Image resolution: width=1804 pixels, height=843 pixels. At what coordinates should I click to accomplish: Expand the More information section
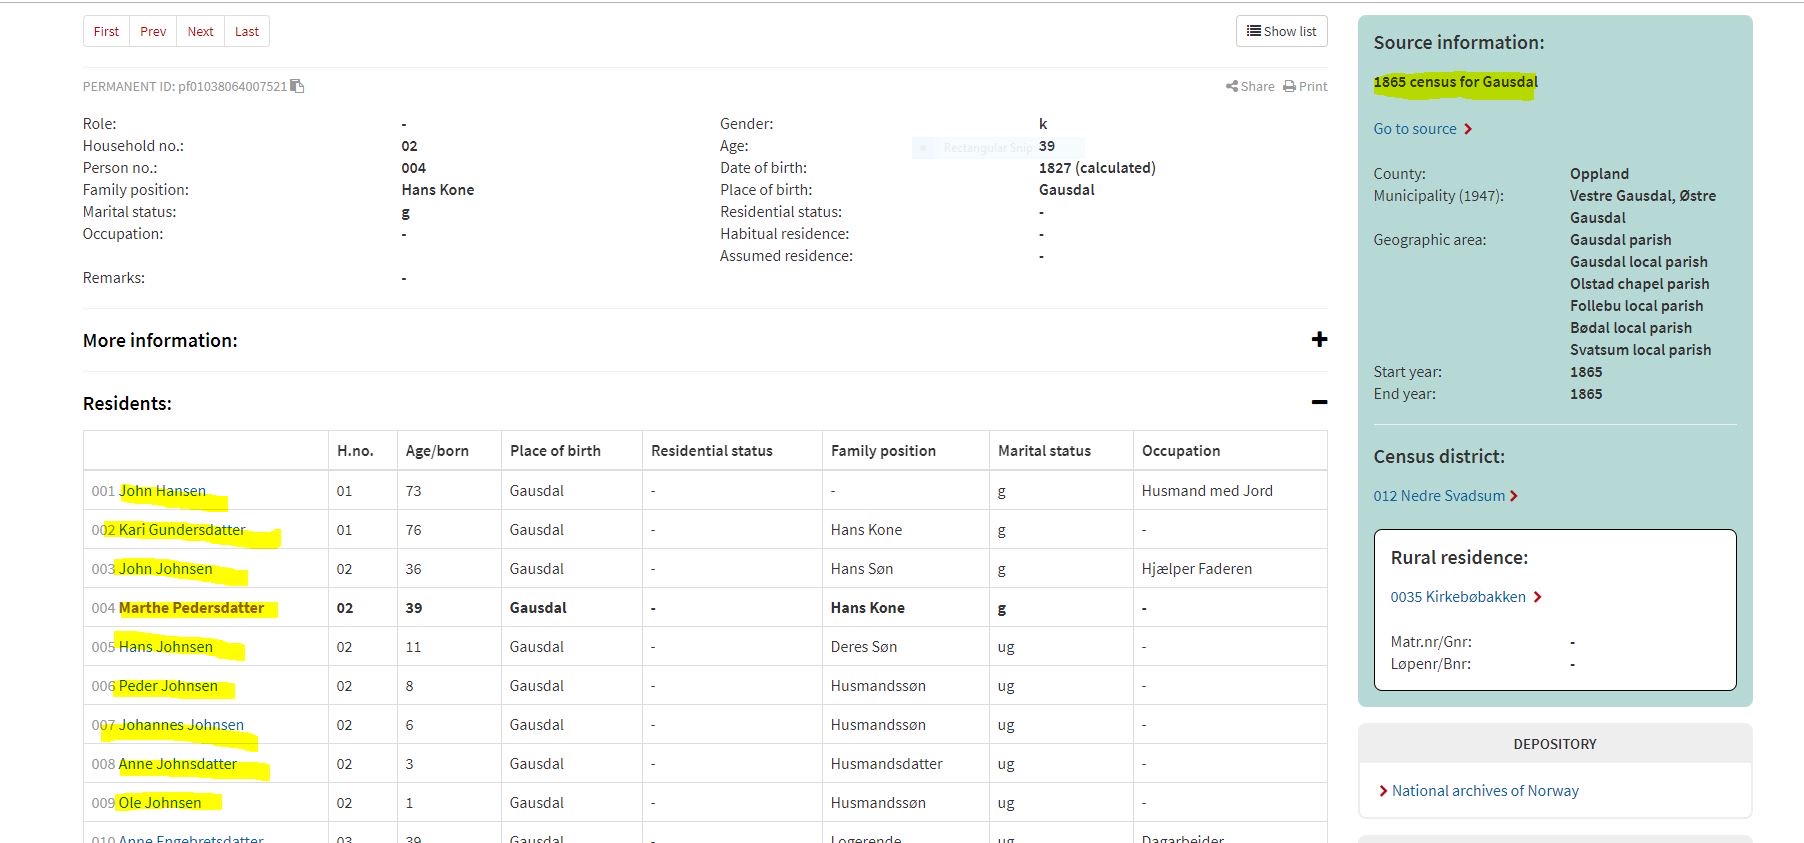(x=1319, y=340)
